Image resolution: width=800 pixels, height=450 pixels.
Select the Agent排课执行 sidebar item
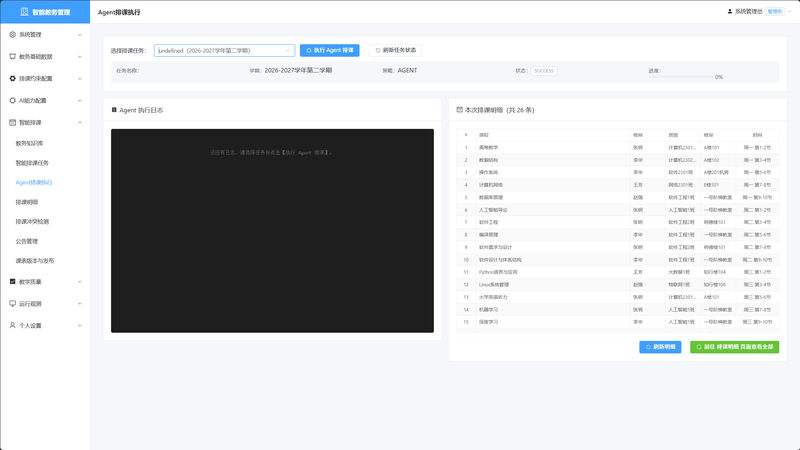[34, 182]
